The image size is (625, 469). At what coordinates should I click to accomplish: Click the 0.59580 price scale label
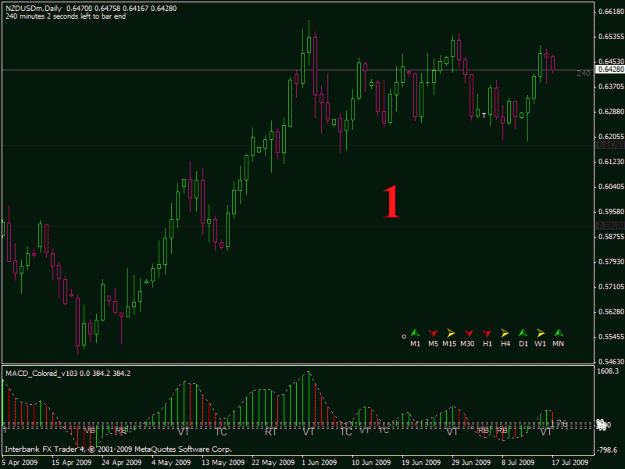pos(611,212)
